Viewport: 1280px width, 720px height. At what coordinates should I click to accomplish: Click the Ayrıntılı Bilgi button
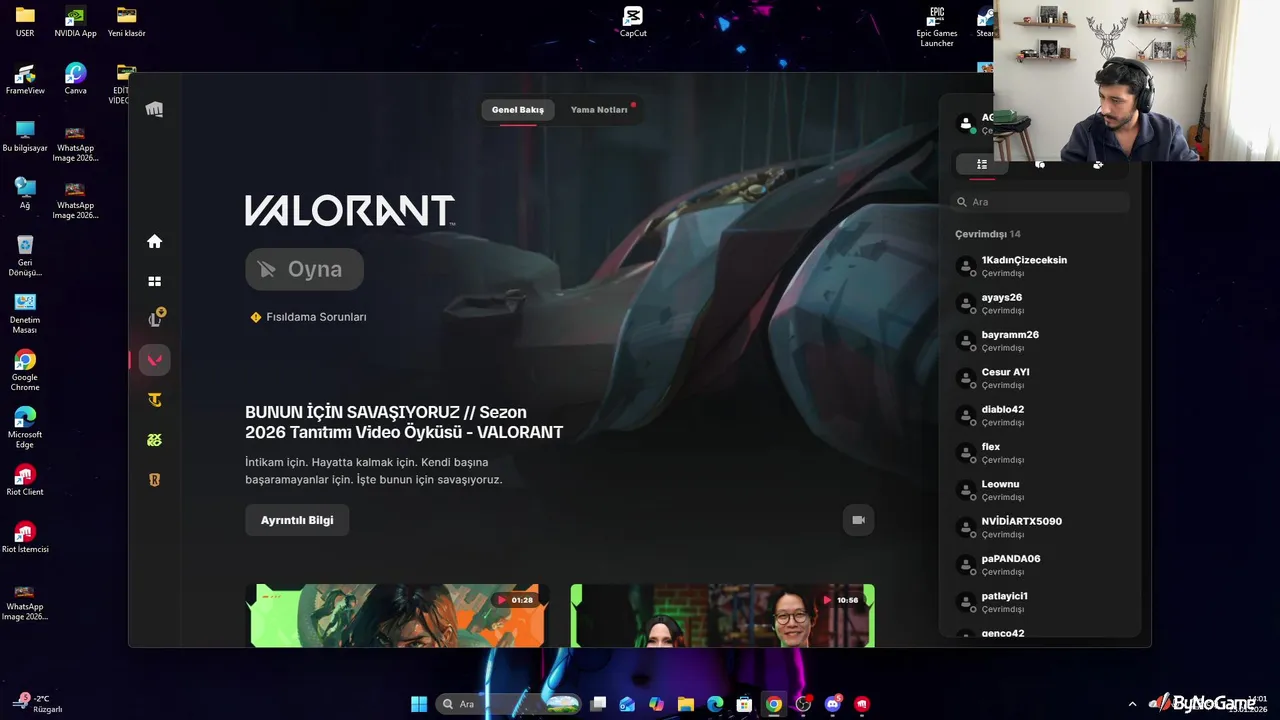(297, 520)
